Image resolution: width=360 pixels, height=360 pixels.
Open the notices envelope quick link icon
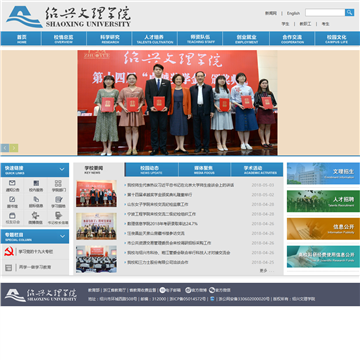click(x=12, y=183)
